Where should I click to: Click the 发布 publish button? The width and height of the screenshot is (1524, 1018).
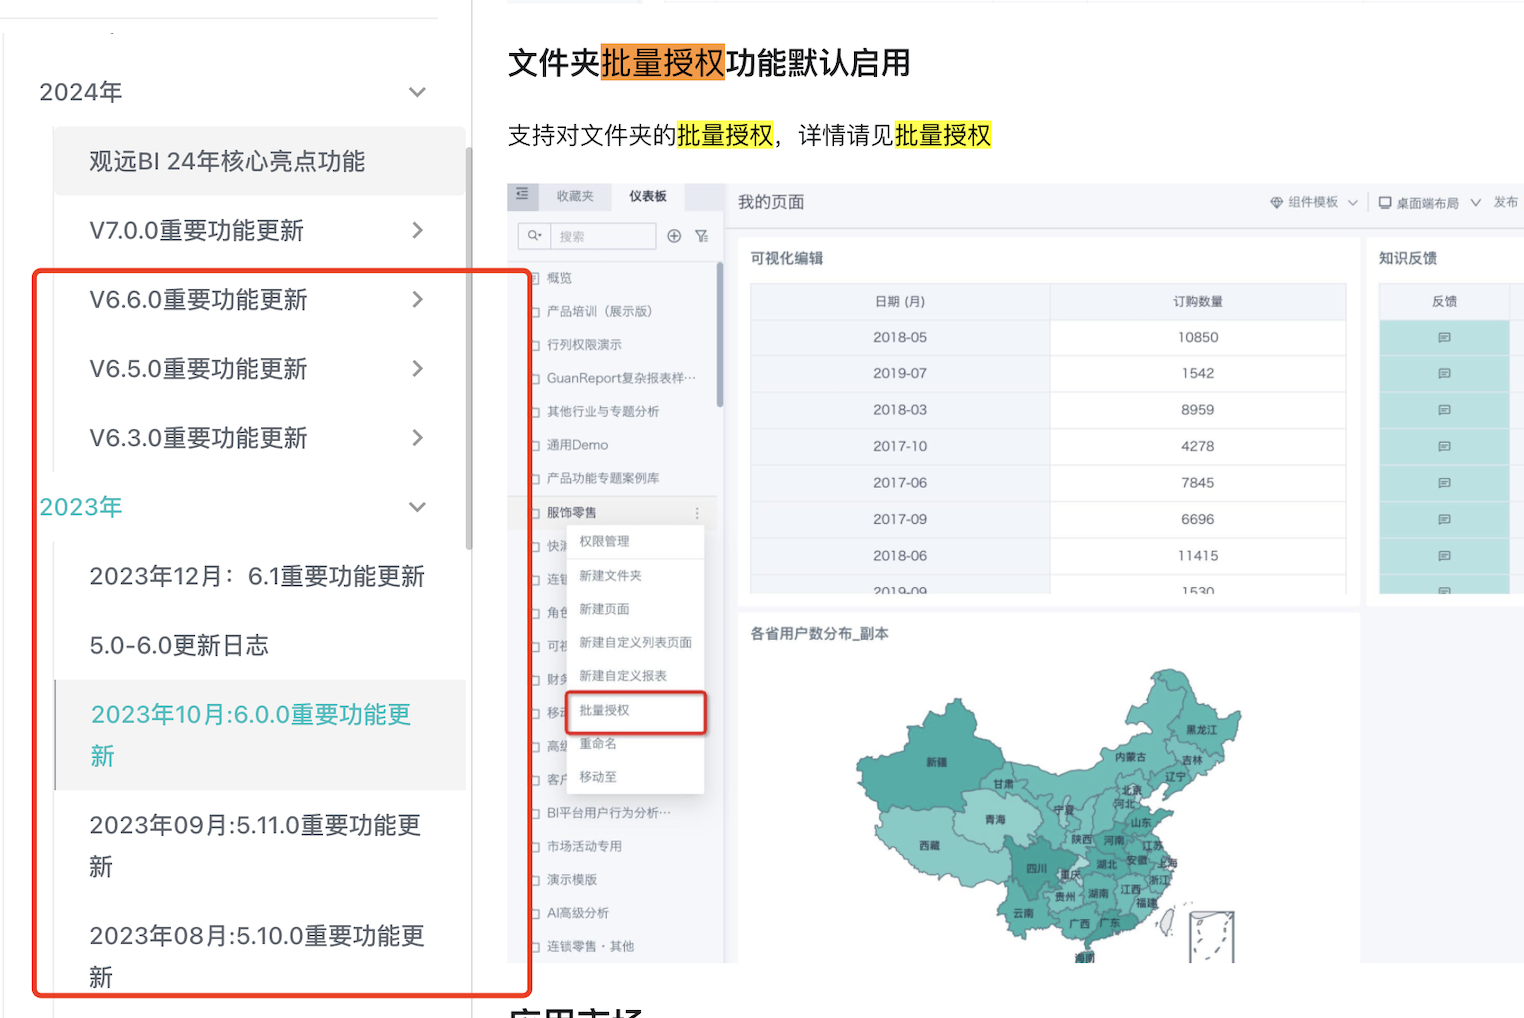tap(1505, 202)
